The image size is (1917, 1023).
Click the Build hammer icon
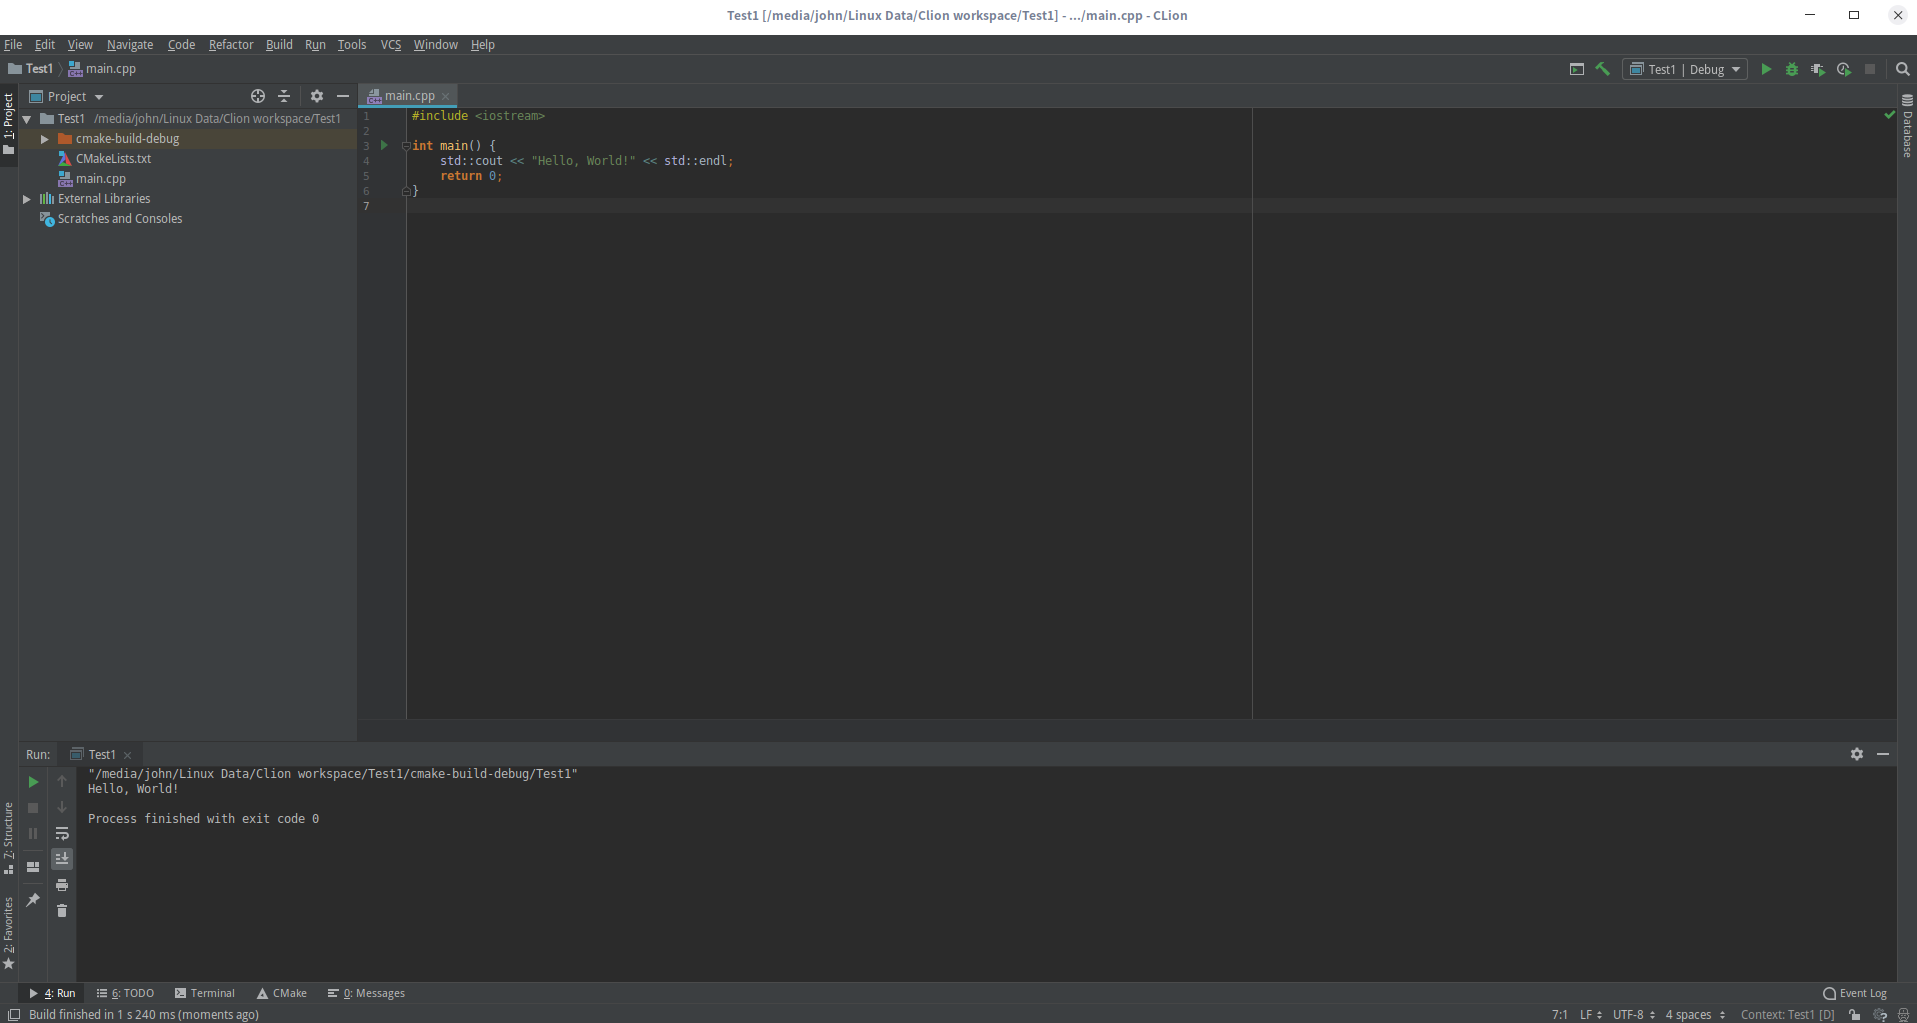[1603, 69]
